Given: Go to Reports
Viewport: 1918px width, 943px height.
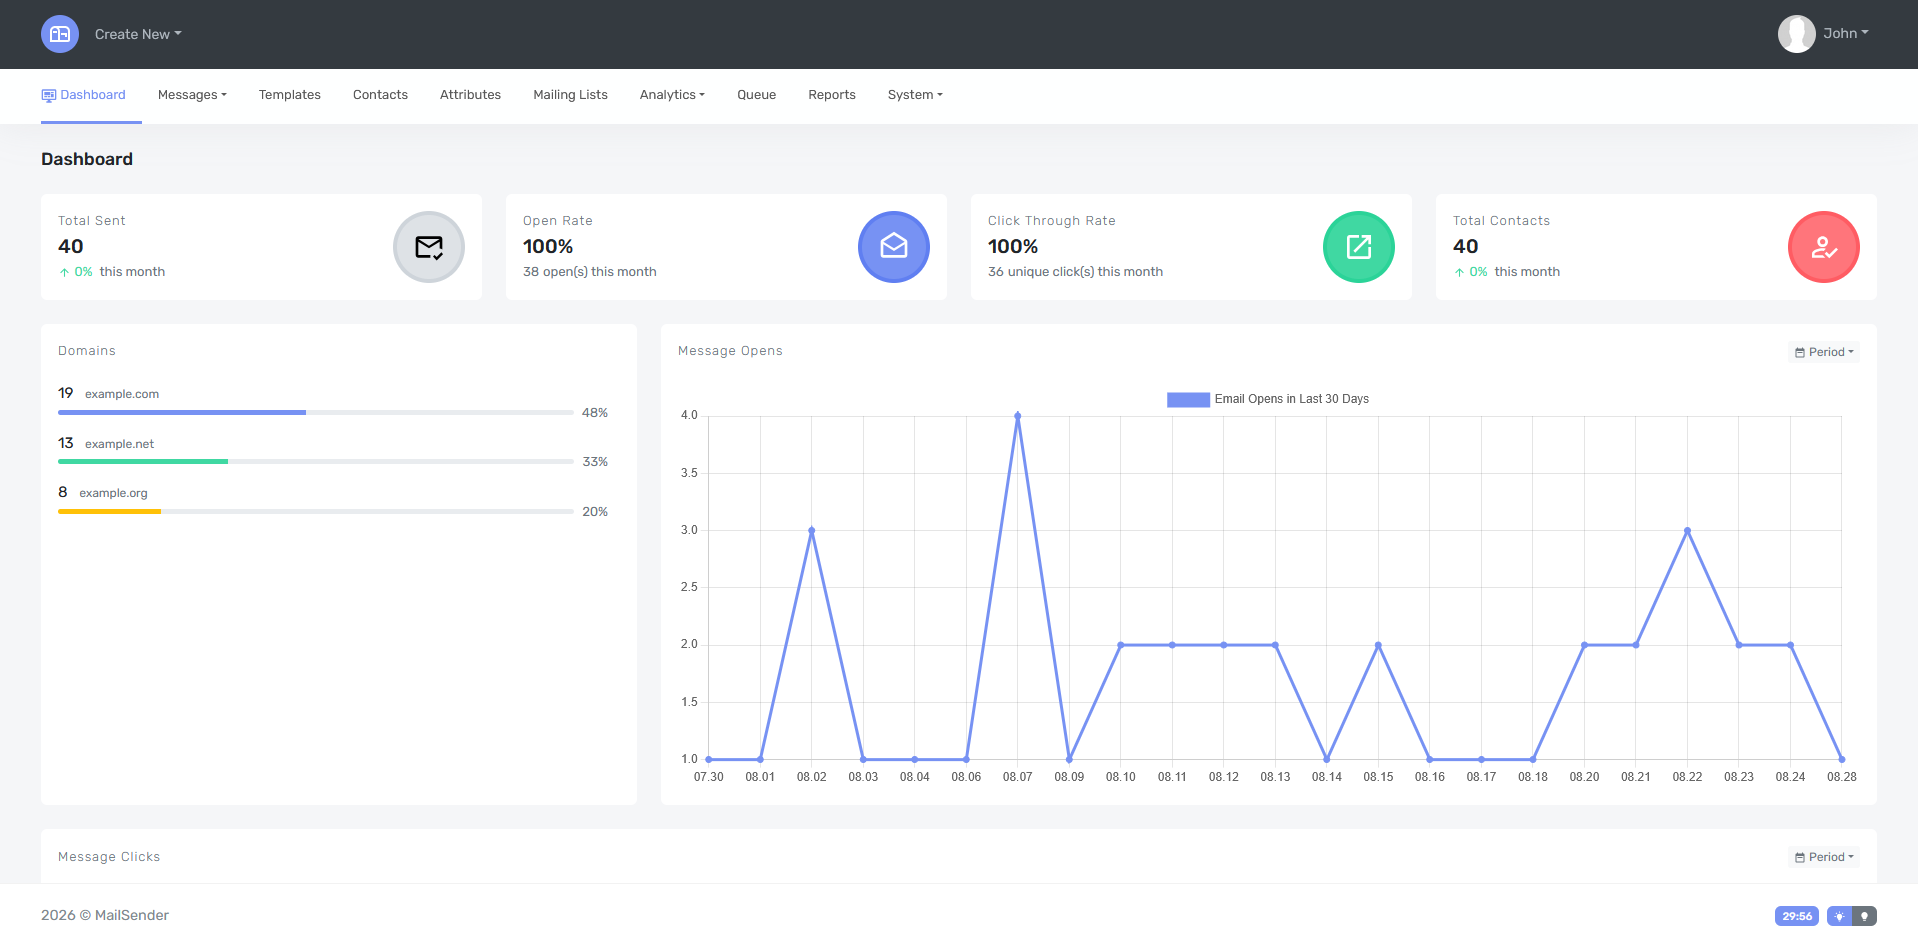Looking at the screenshot, I should 832,95.
